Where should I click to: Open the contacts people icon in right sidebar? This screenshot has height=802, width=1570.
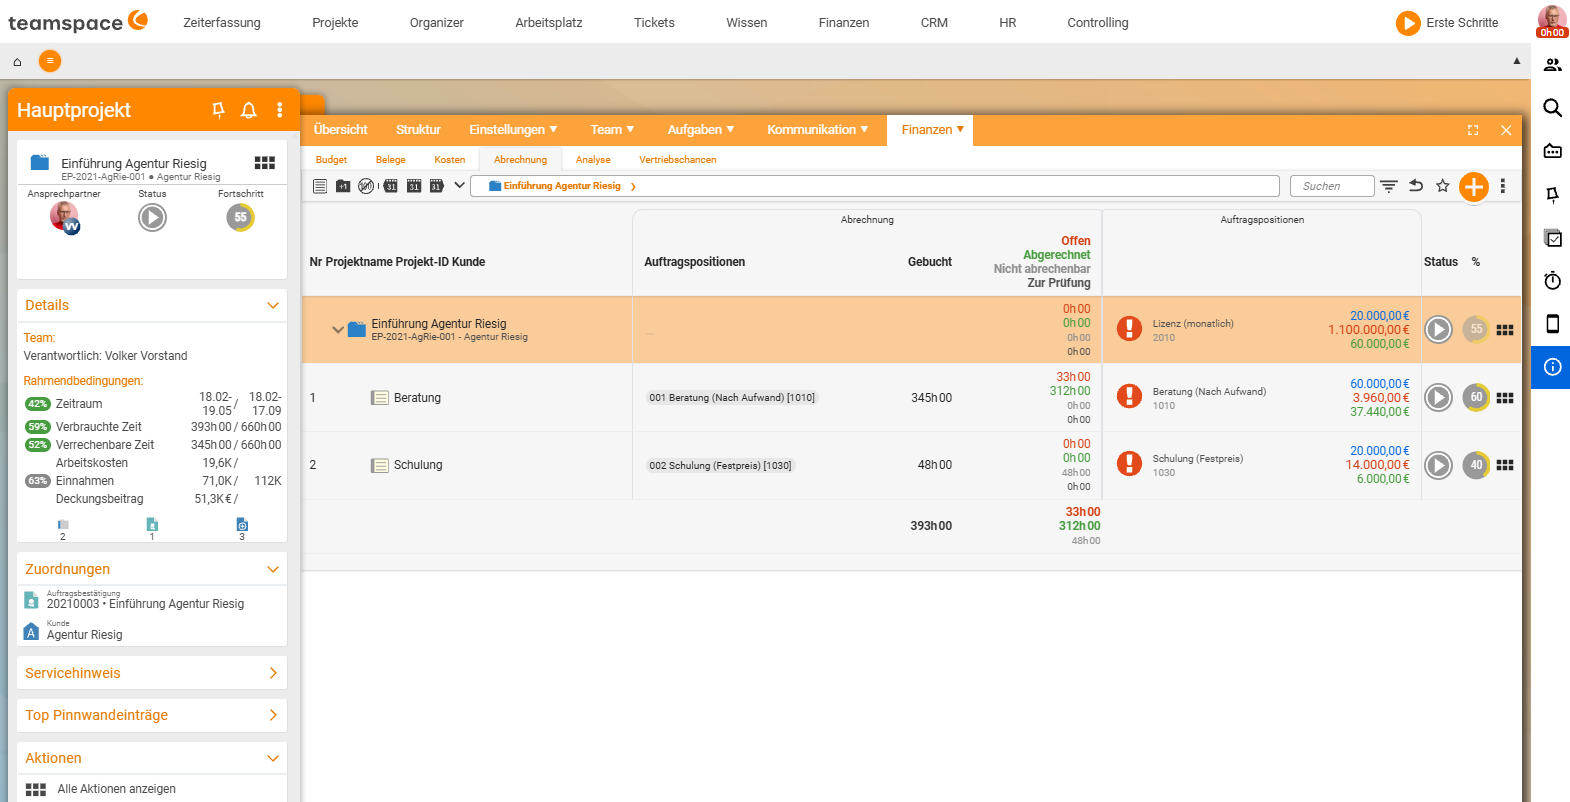click(x=1553, y=65)
